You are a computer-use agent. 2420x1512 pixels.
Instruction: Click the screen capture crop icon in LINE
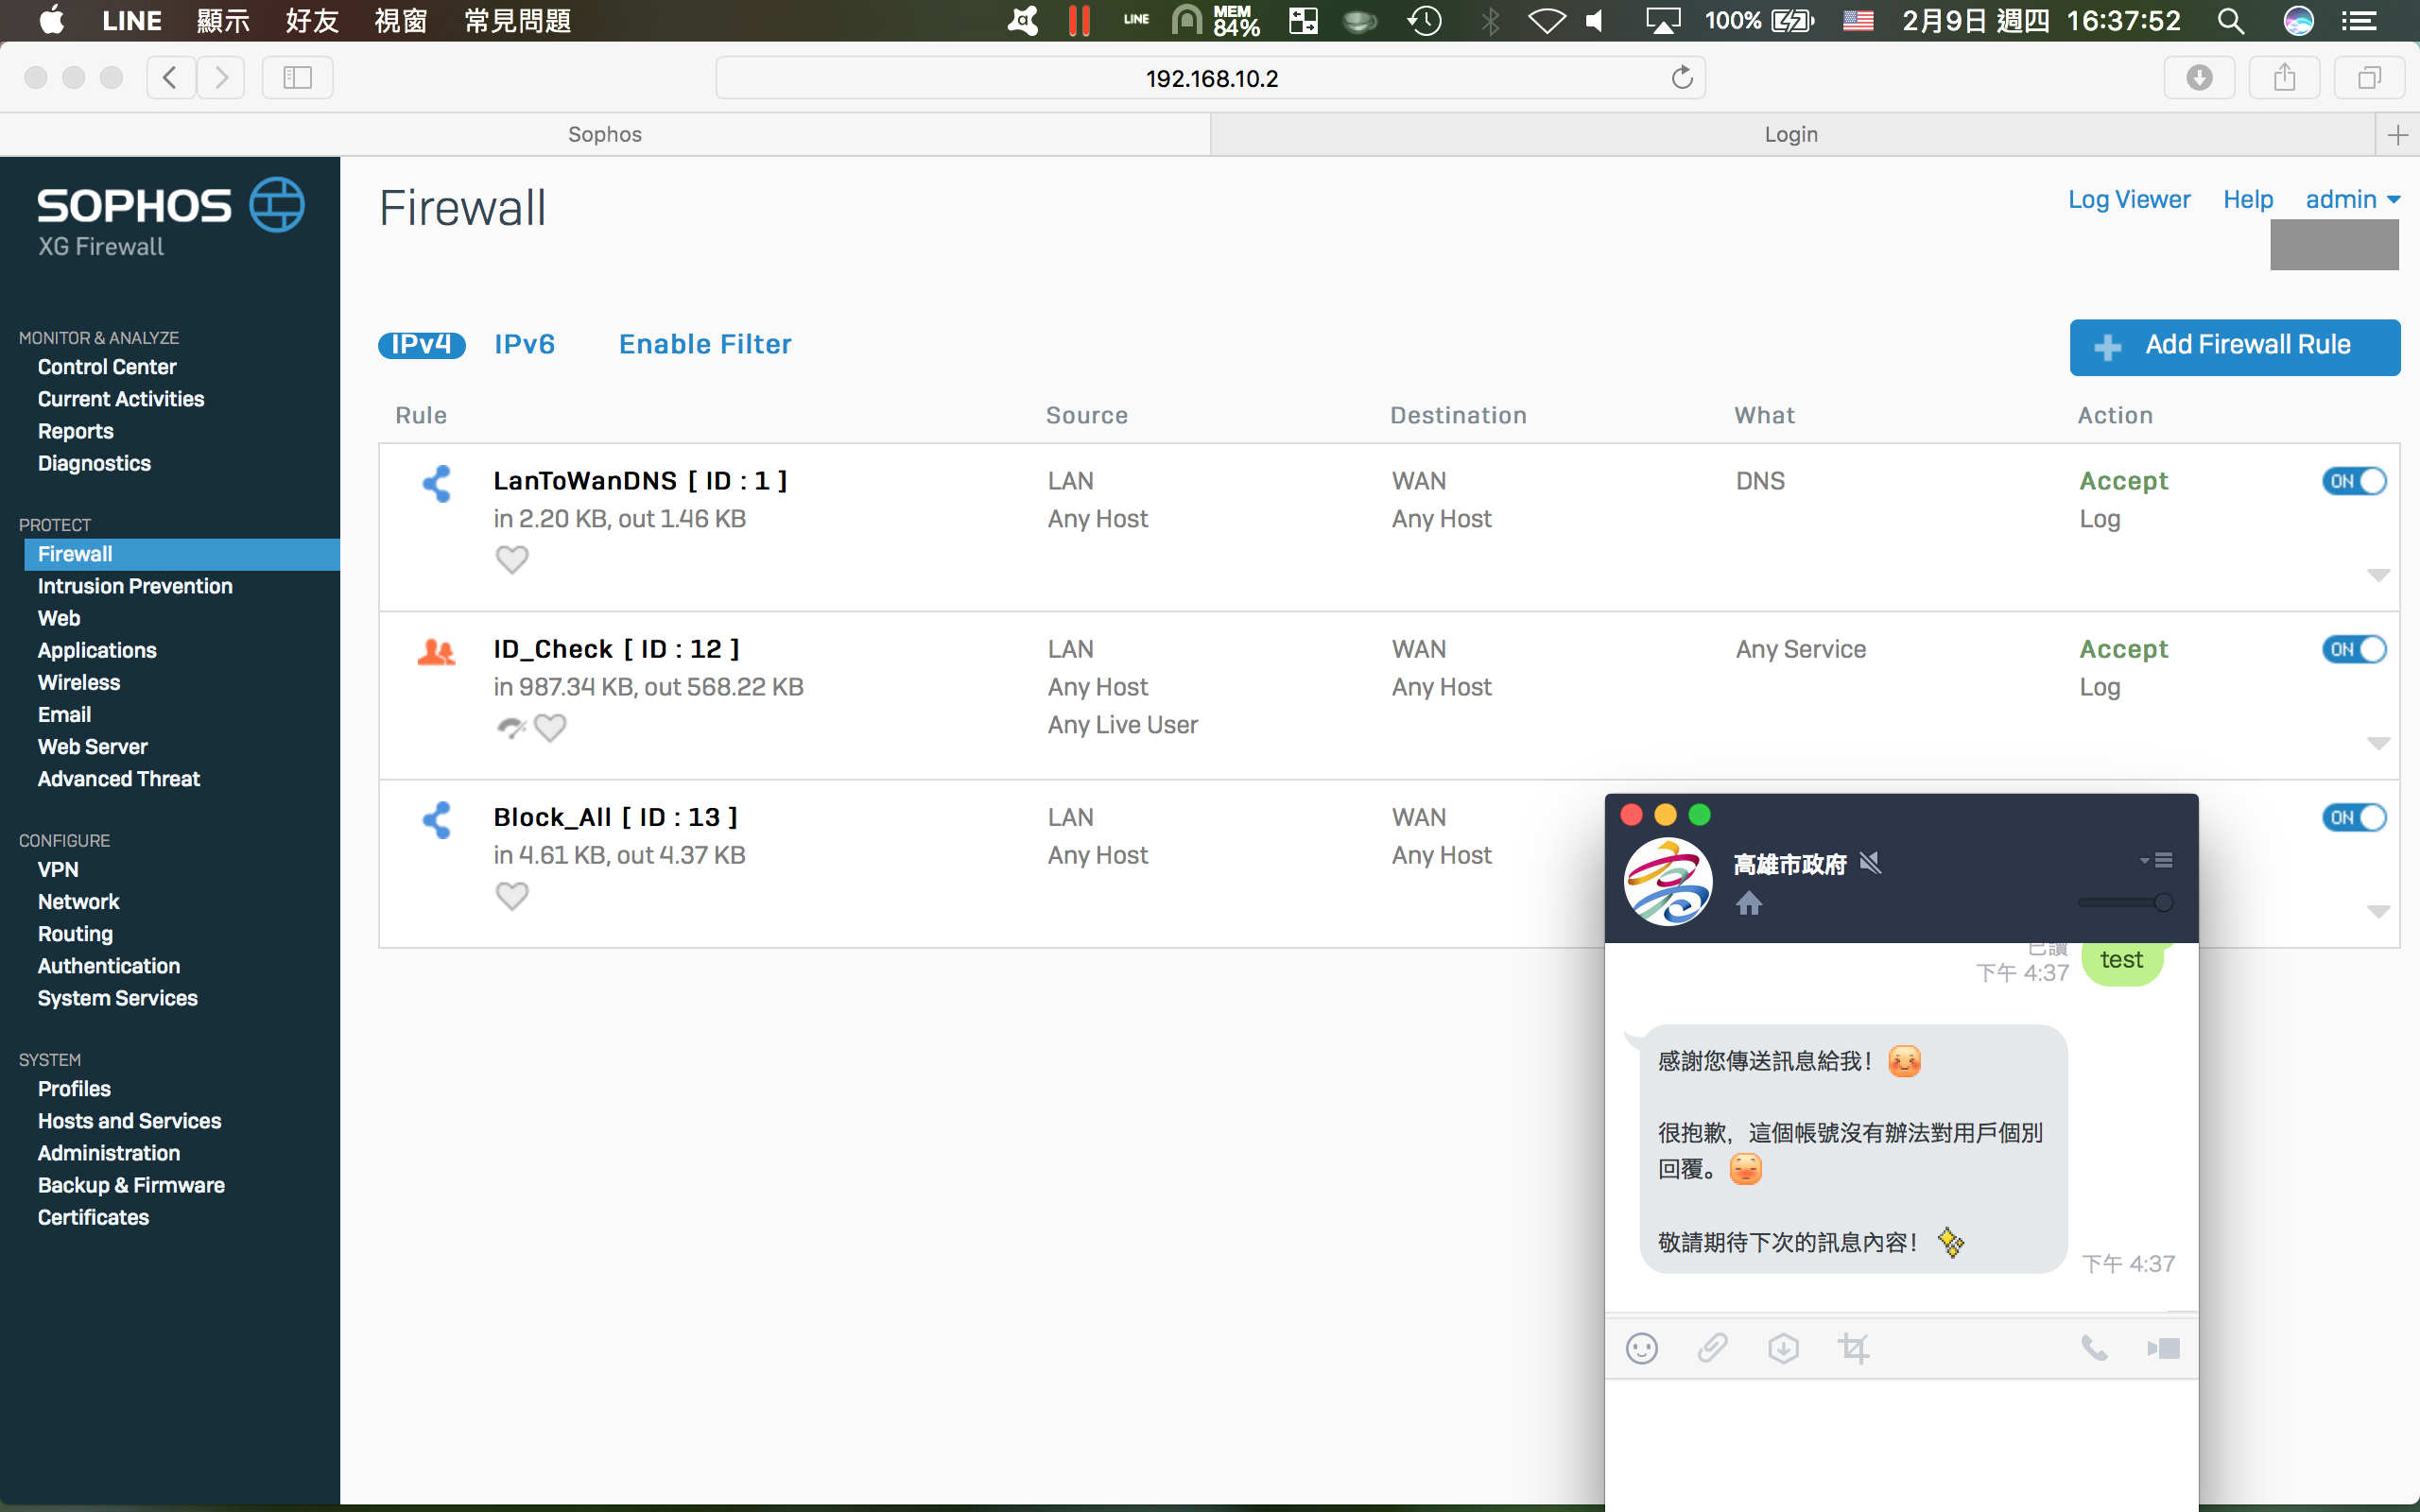pyautogui.click(x=1853, y=1348)
